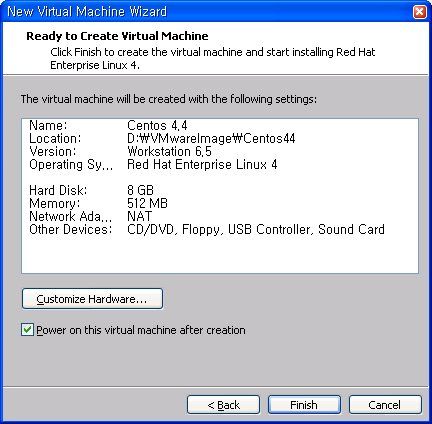432x424 pixels.
Task: Click the Finish button
Action: tap(304, 405)
